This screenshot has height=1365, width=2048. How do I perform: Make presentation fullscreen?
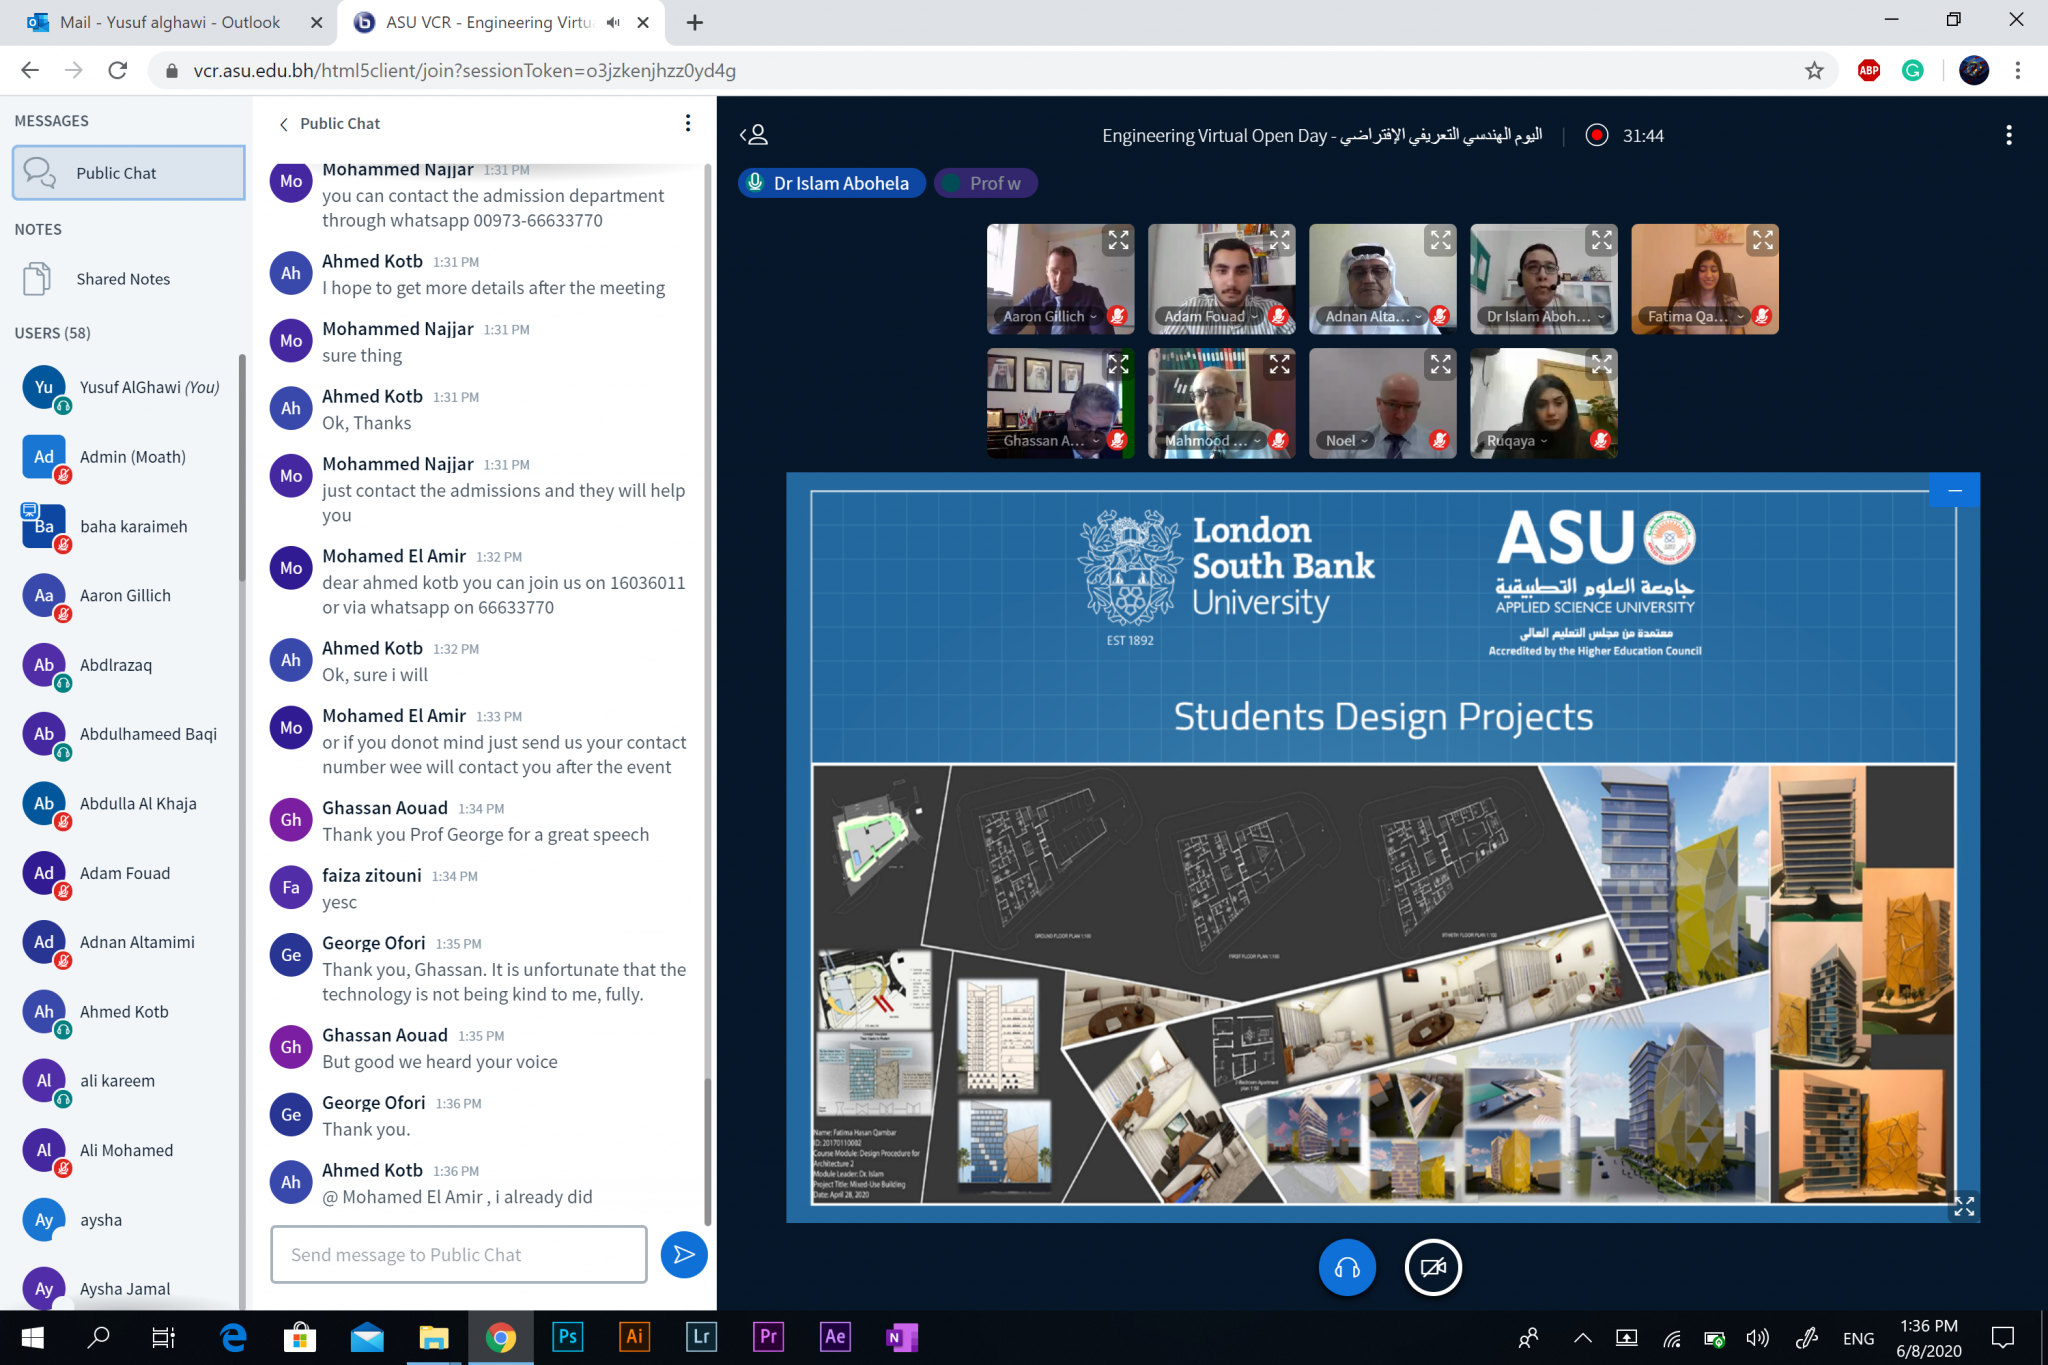[1964, 1206]
